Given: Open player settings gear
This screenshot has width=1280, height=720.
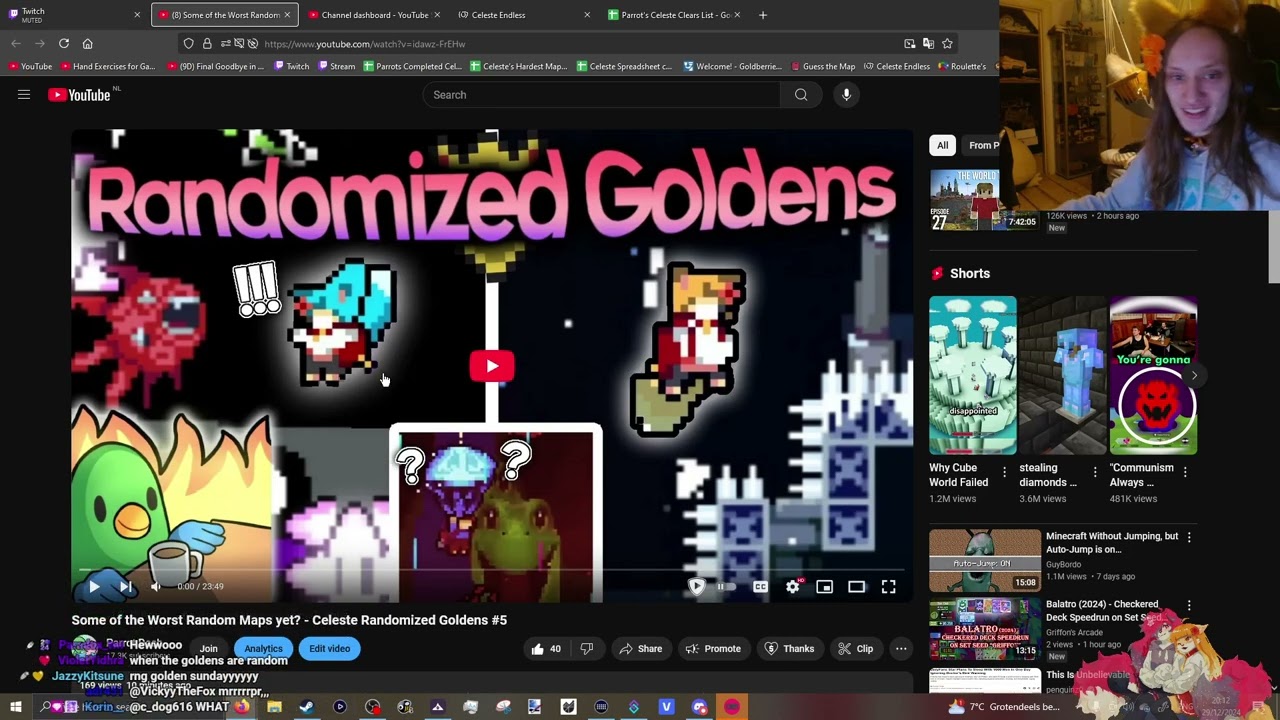Looking at the screenshot, I should (793, 587).
